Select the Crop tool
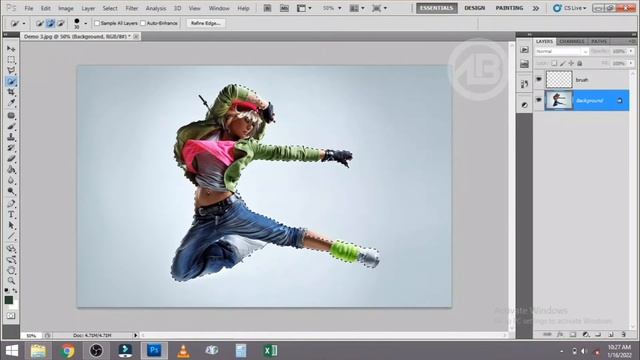Image resolution: width=640 pixels, height=360 pixels. 11,92
